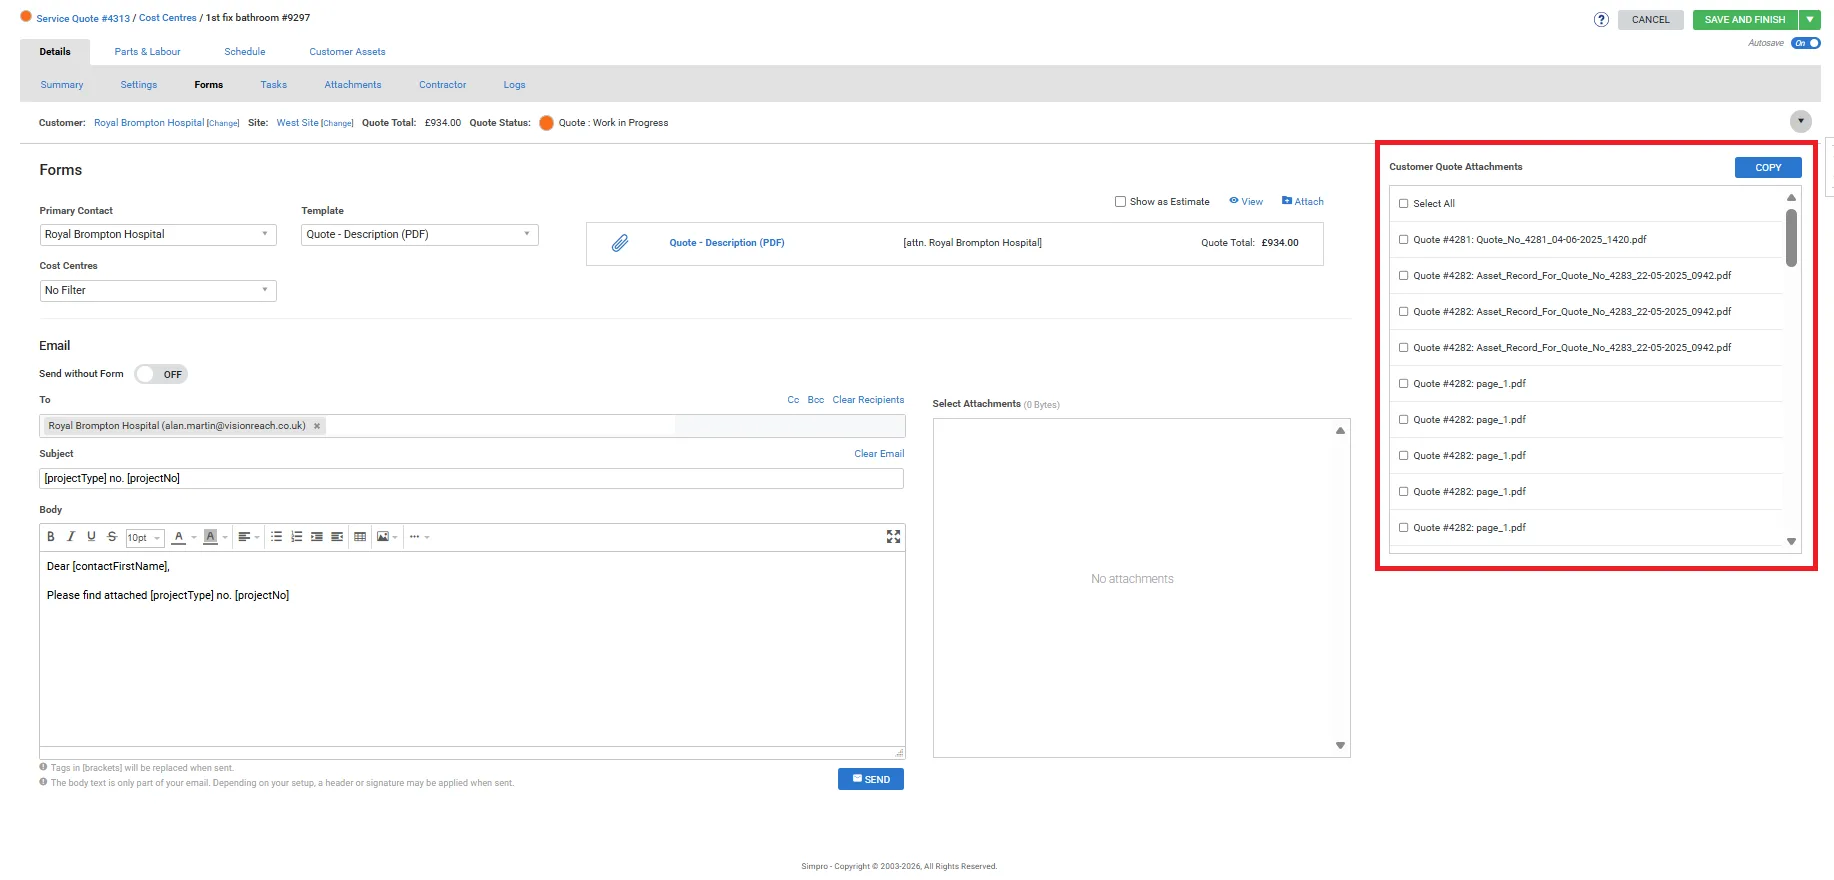Click the orange icon beside Service Quote #4313
The width and height of the screenshot is (1834, 880).
tap(26, 17)
